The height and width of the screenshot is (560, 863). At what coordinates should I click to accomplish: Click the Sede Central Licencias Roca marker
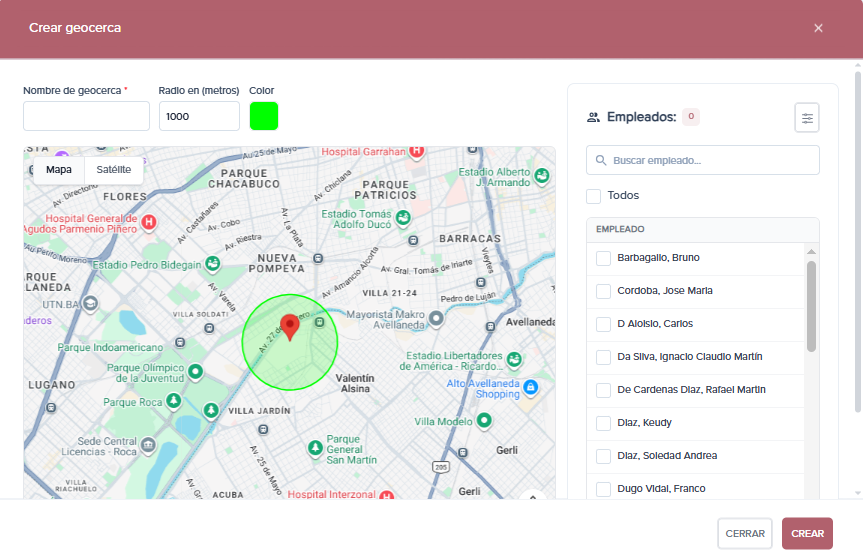pos(148,445)
